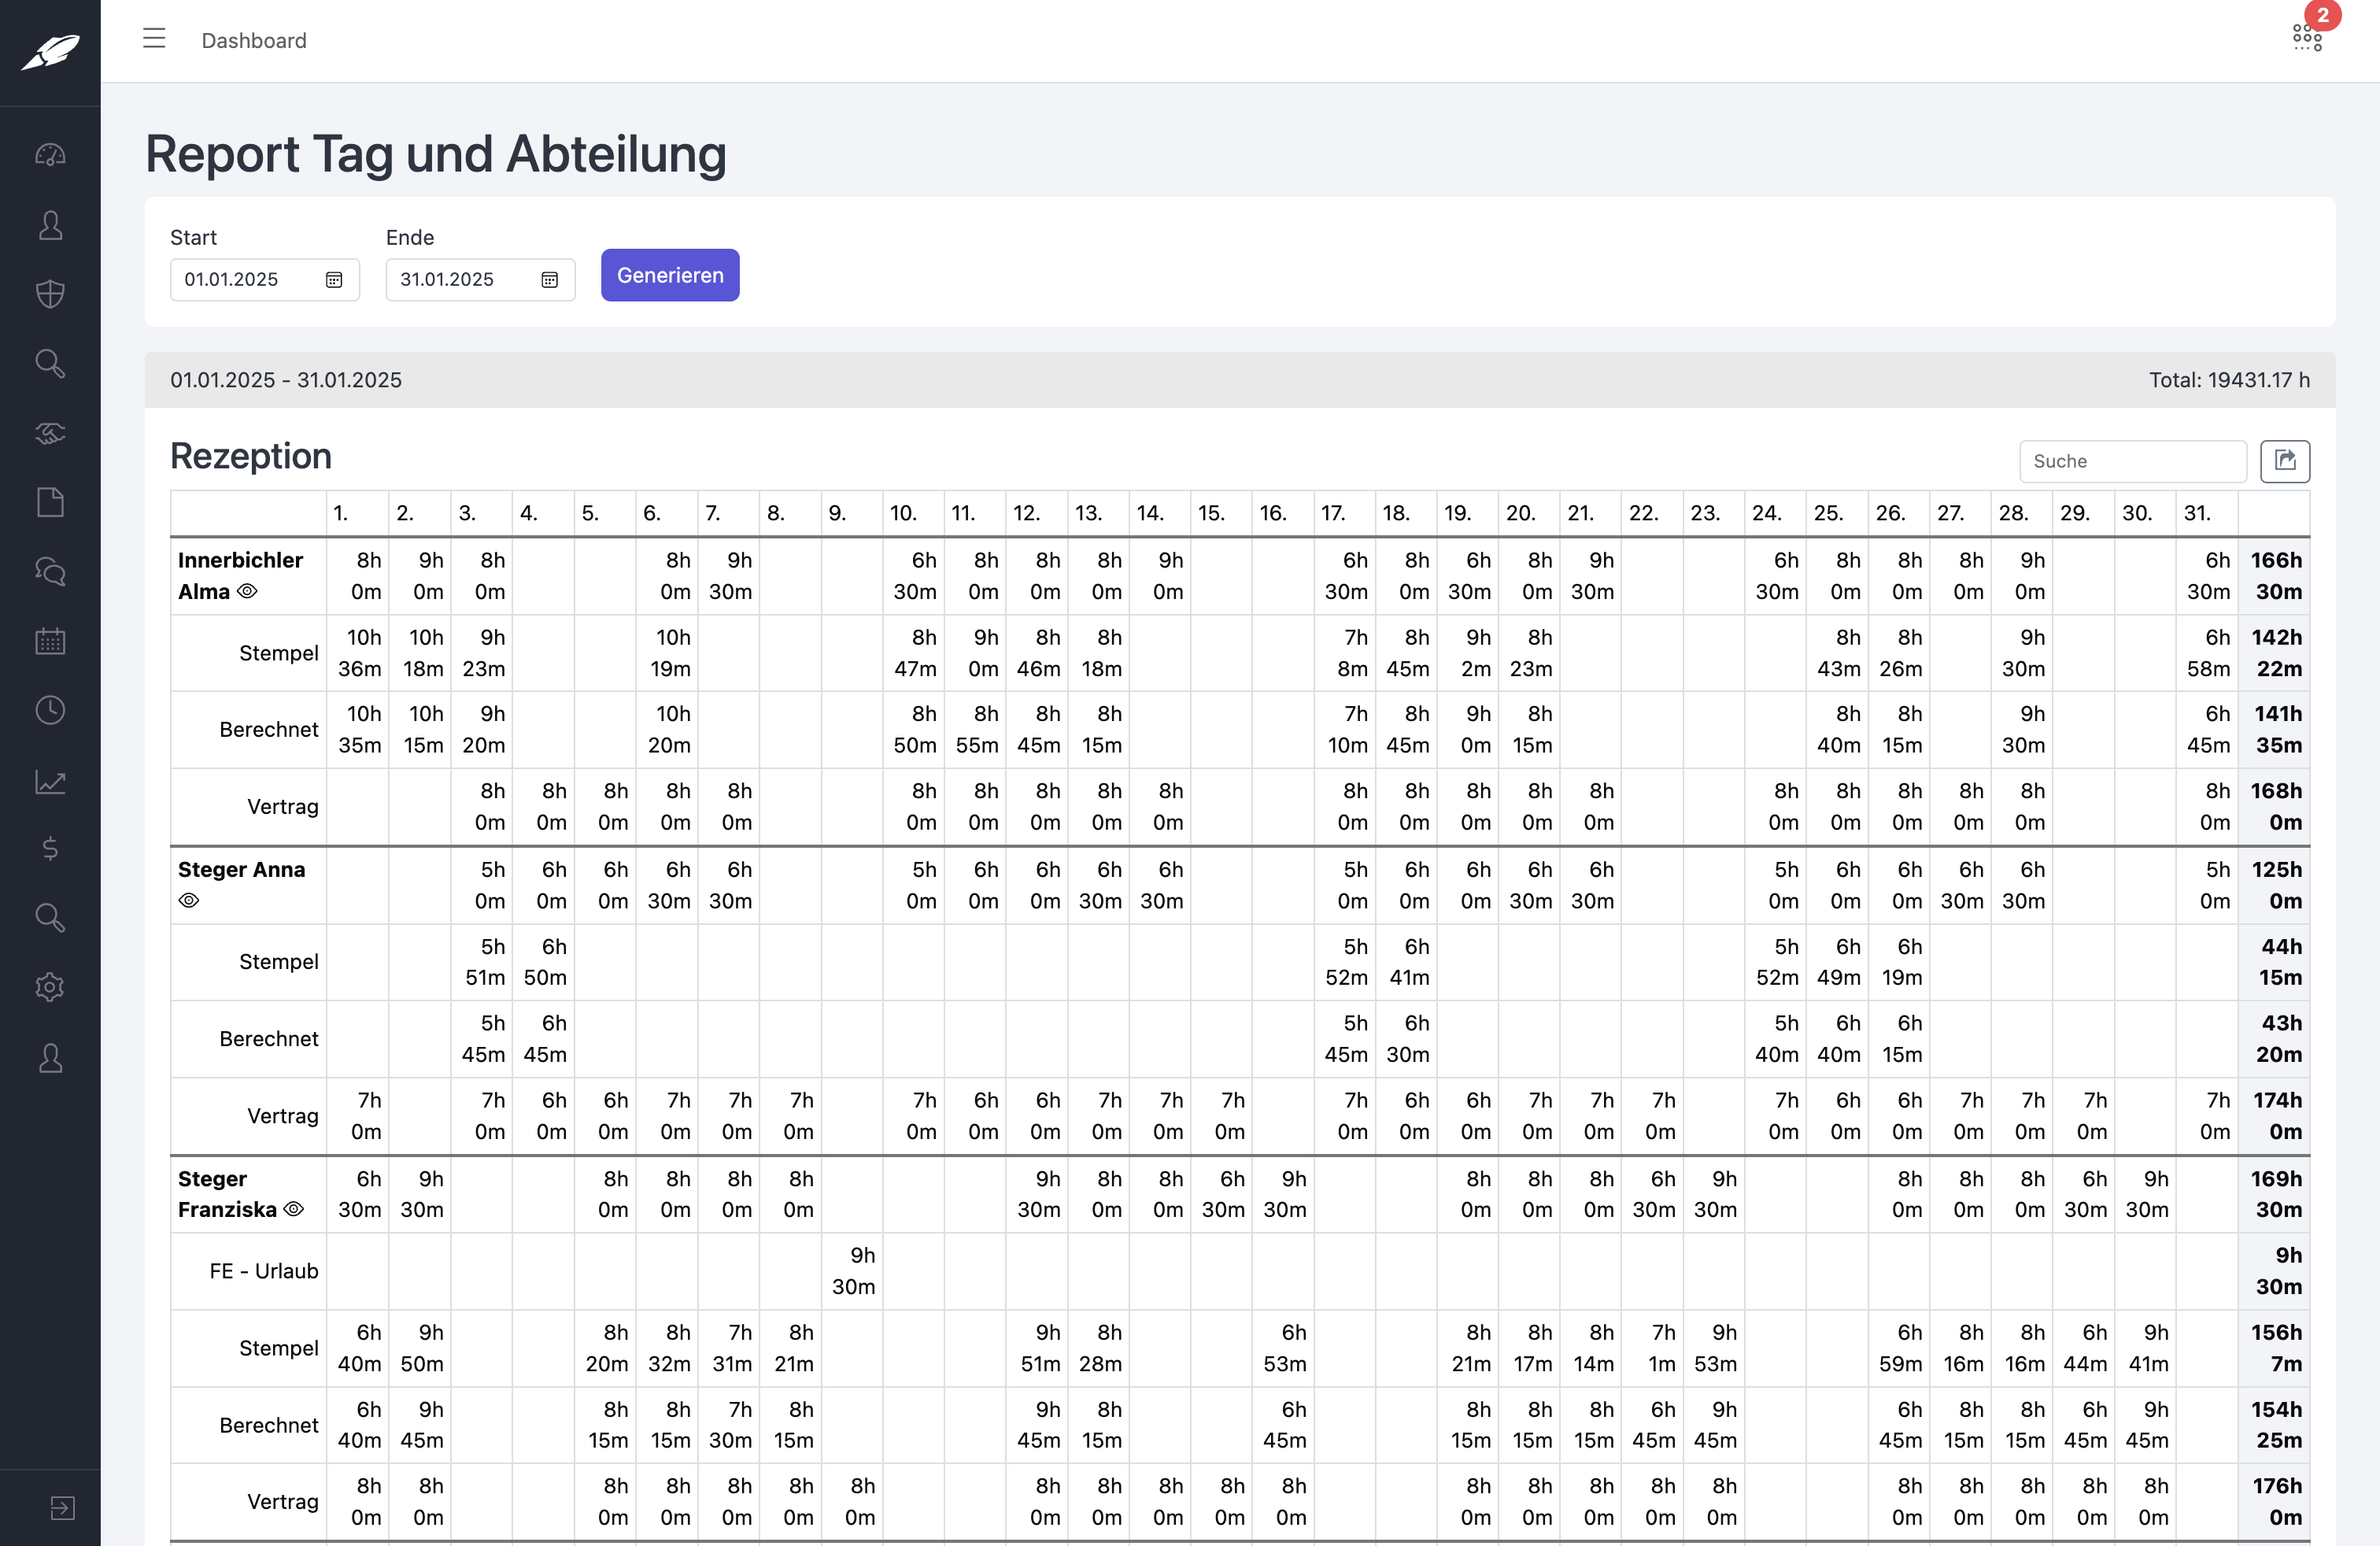This screenshot has height=1546, width=2380.
Task: Select the logout icon at sidebar bottom
Action: click(62, 1507)
